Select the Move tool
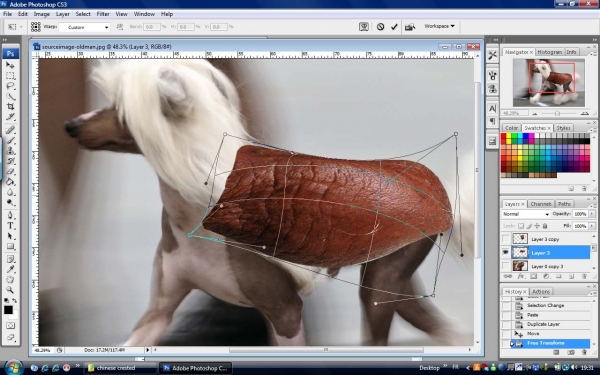This screenshot has height=375, width=600. pyautogui.click(x=10, y=65)
